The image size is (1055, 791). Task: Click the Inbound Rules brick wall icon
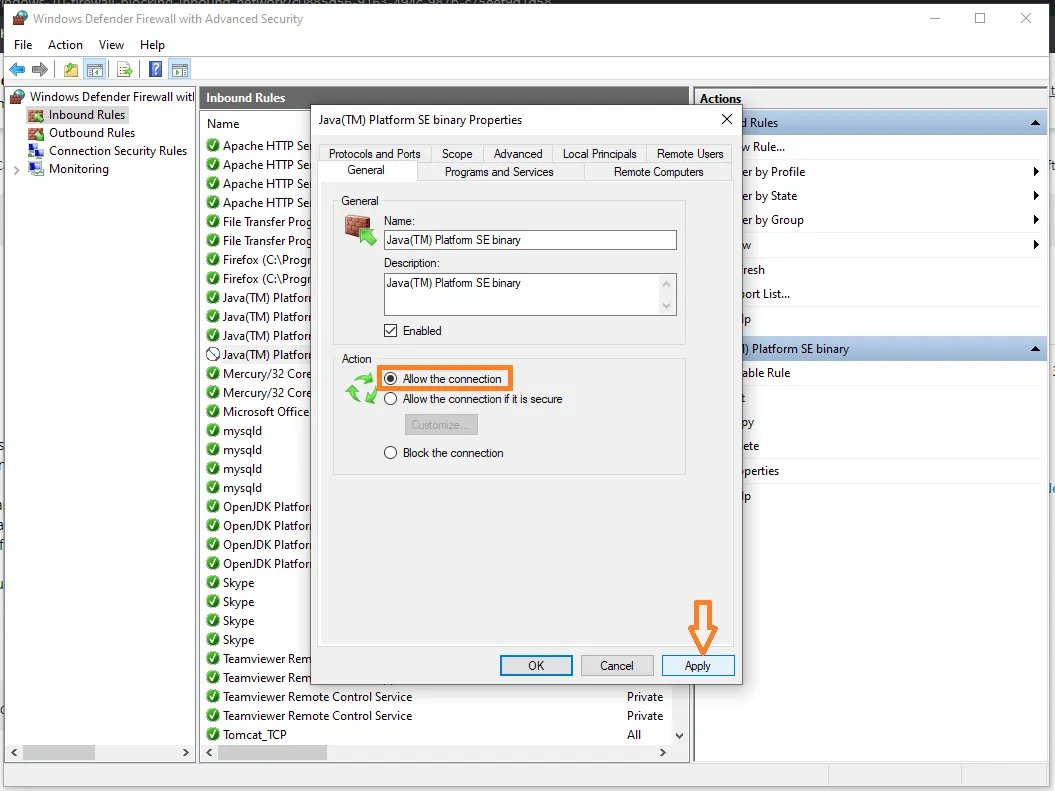pos(36,116)
